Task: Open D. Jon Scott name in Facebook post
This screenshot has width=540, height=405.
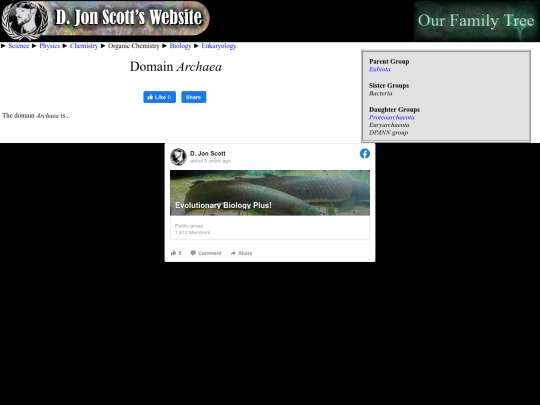Action: pyautogui.click(x=208, y=154)
